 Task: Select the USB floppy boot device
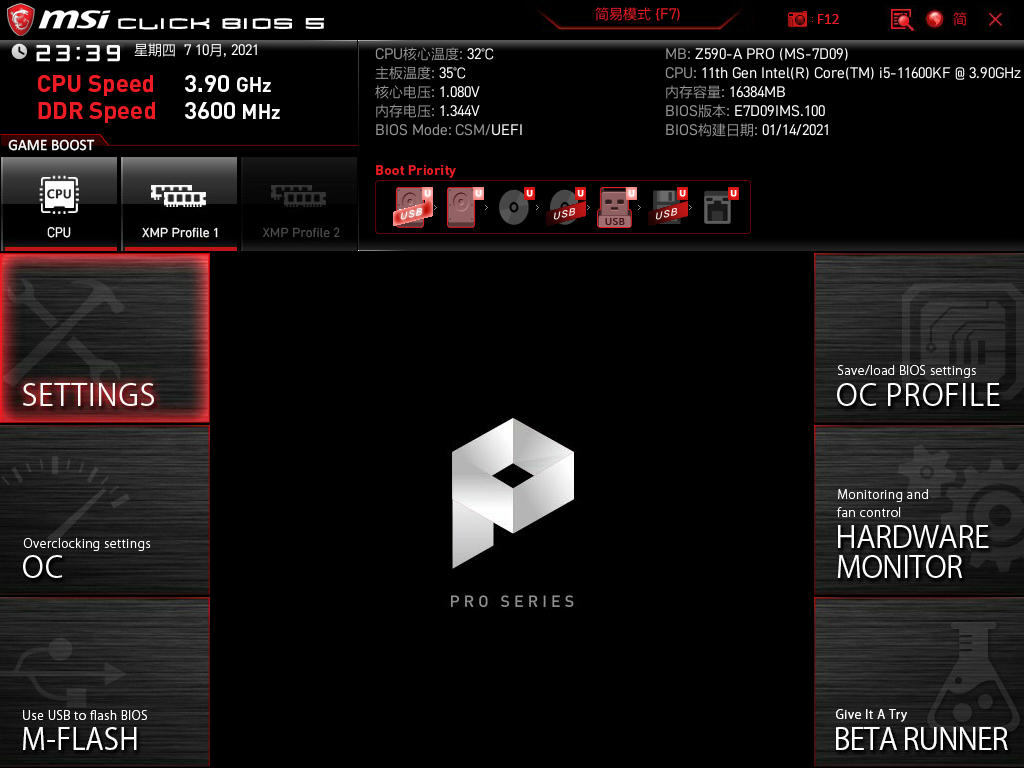[x=667, y=208]
